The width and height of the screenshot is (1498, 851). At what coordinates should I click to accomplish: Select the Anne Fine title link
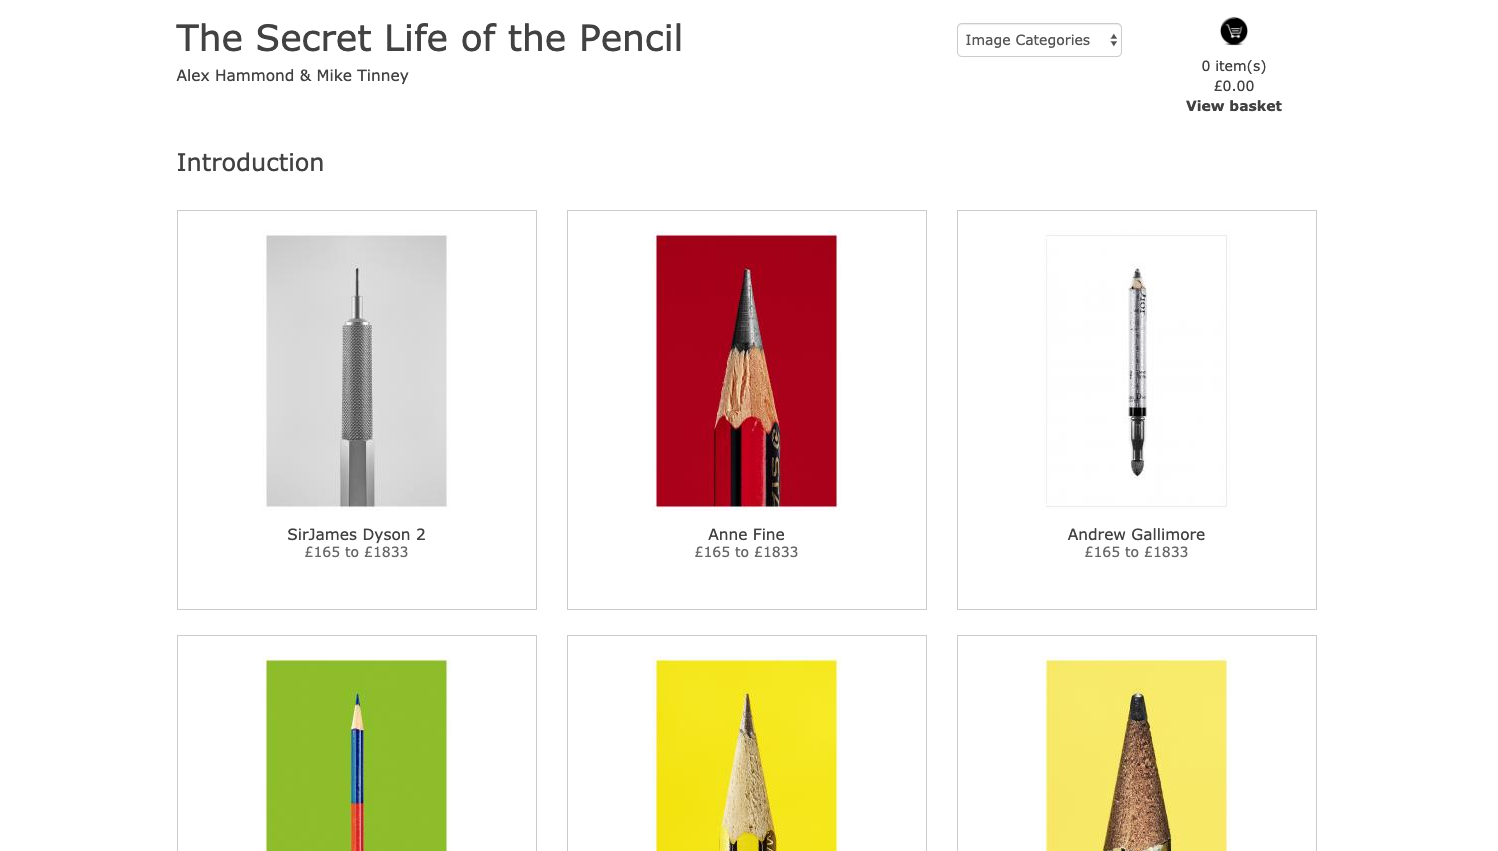pos(746,535)
